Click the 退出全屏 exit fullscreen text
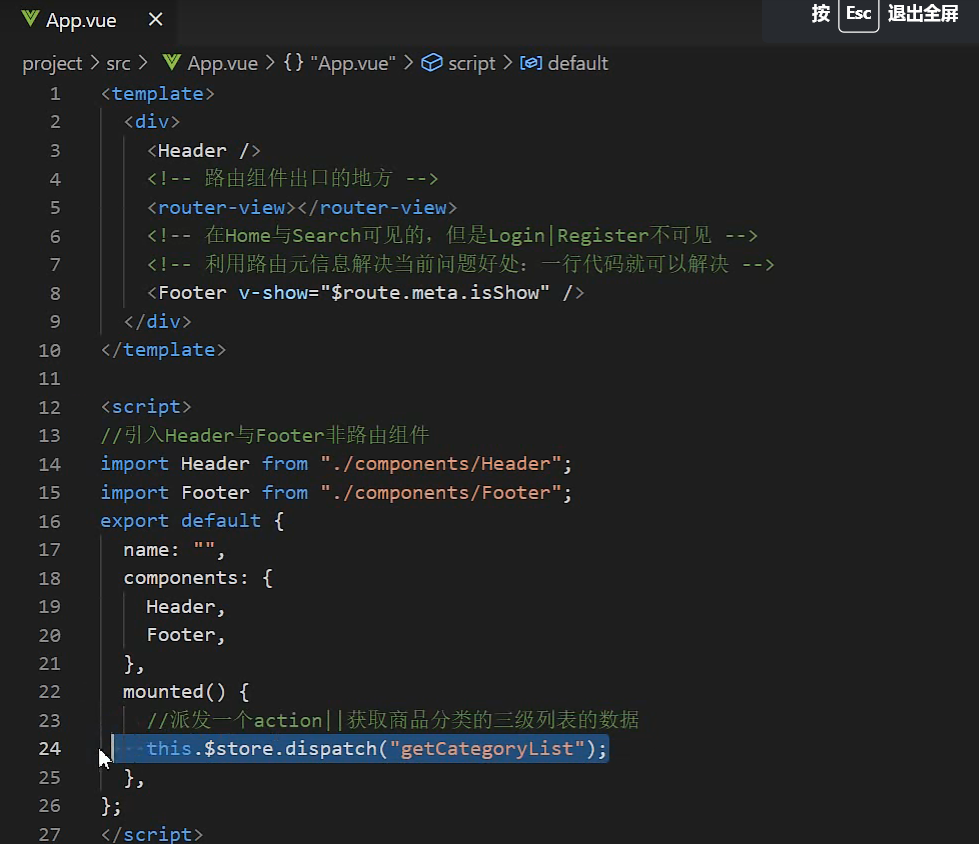 coord(923,13)
